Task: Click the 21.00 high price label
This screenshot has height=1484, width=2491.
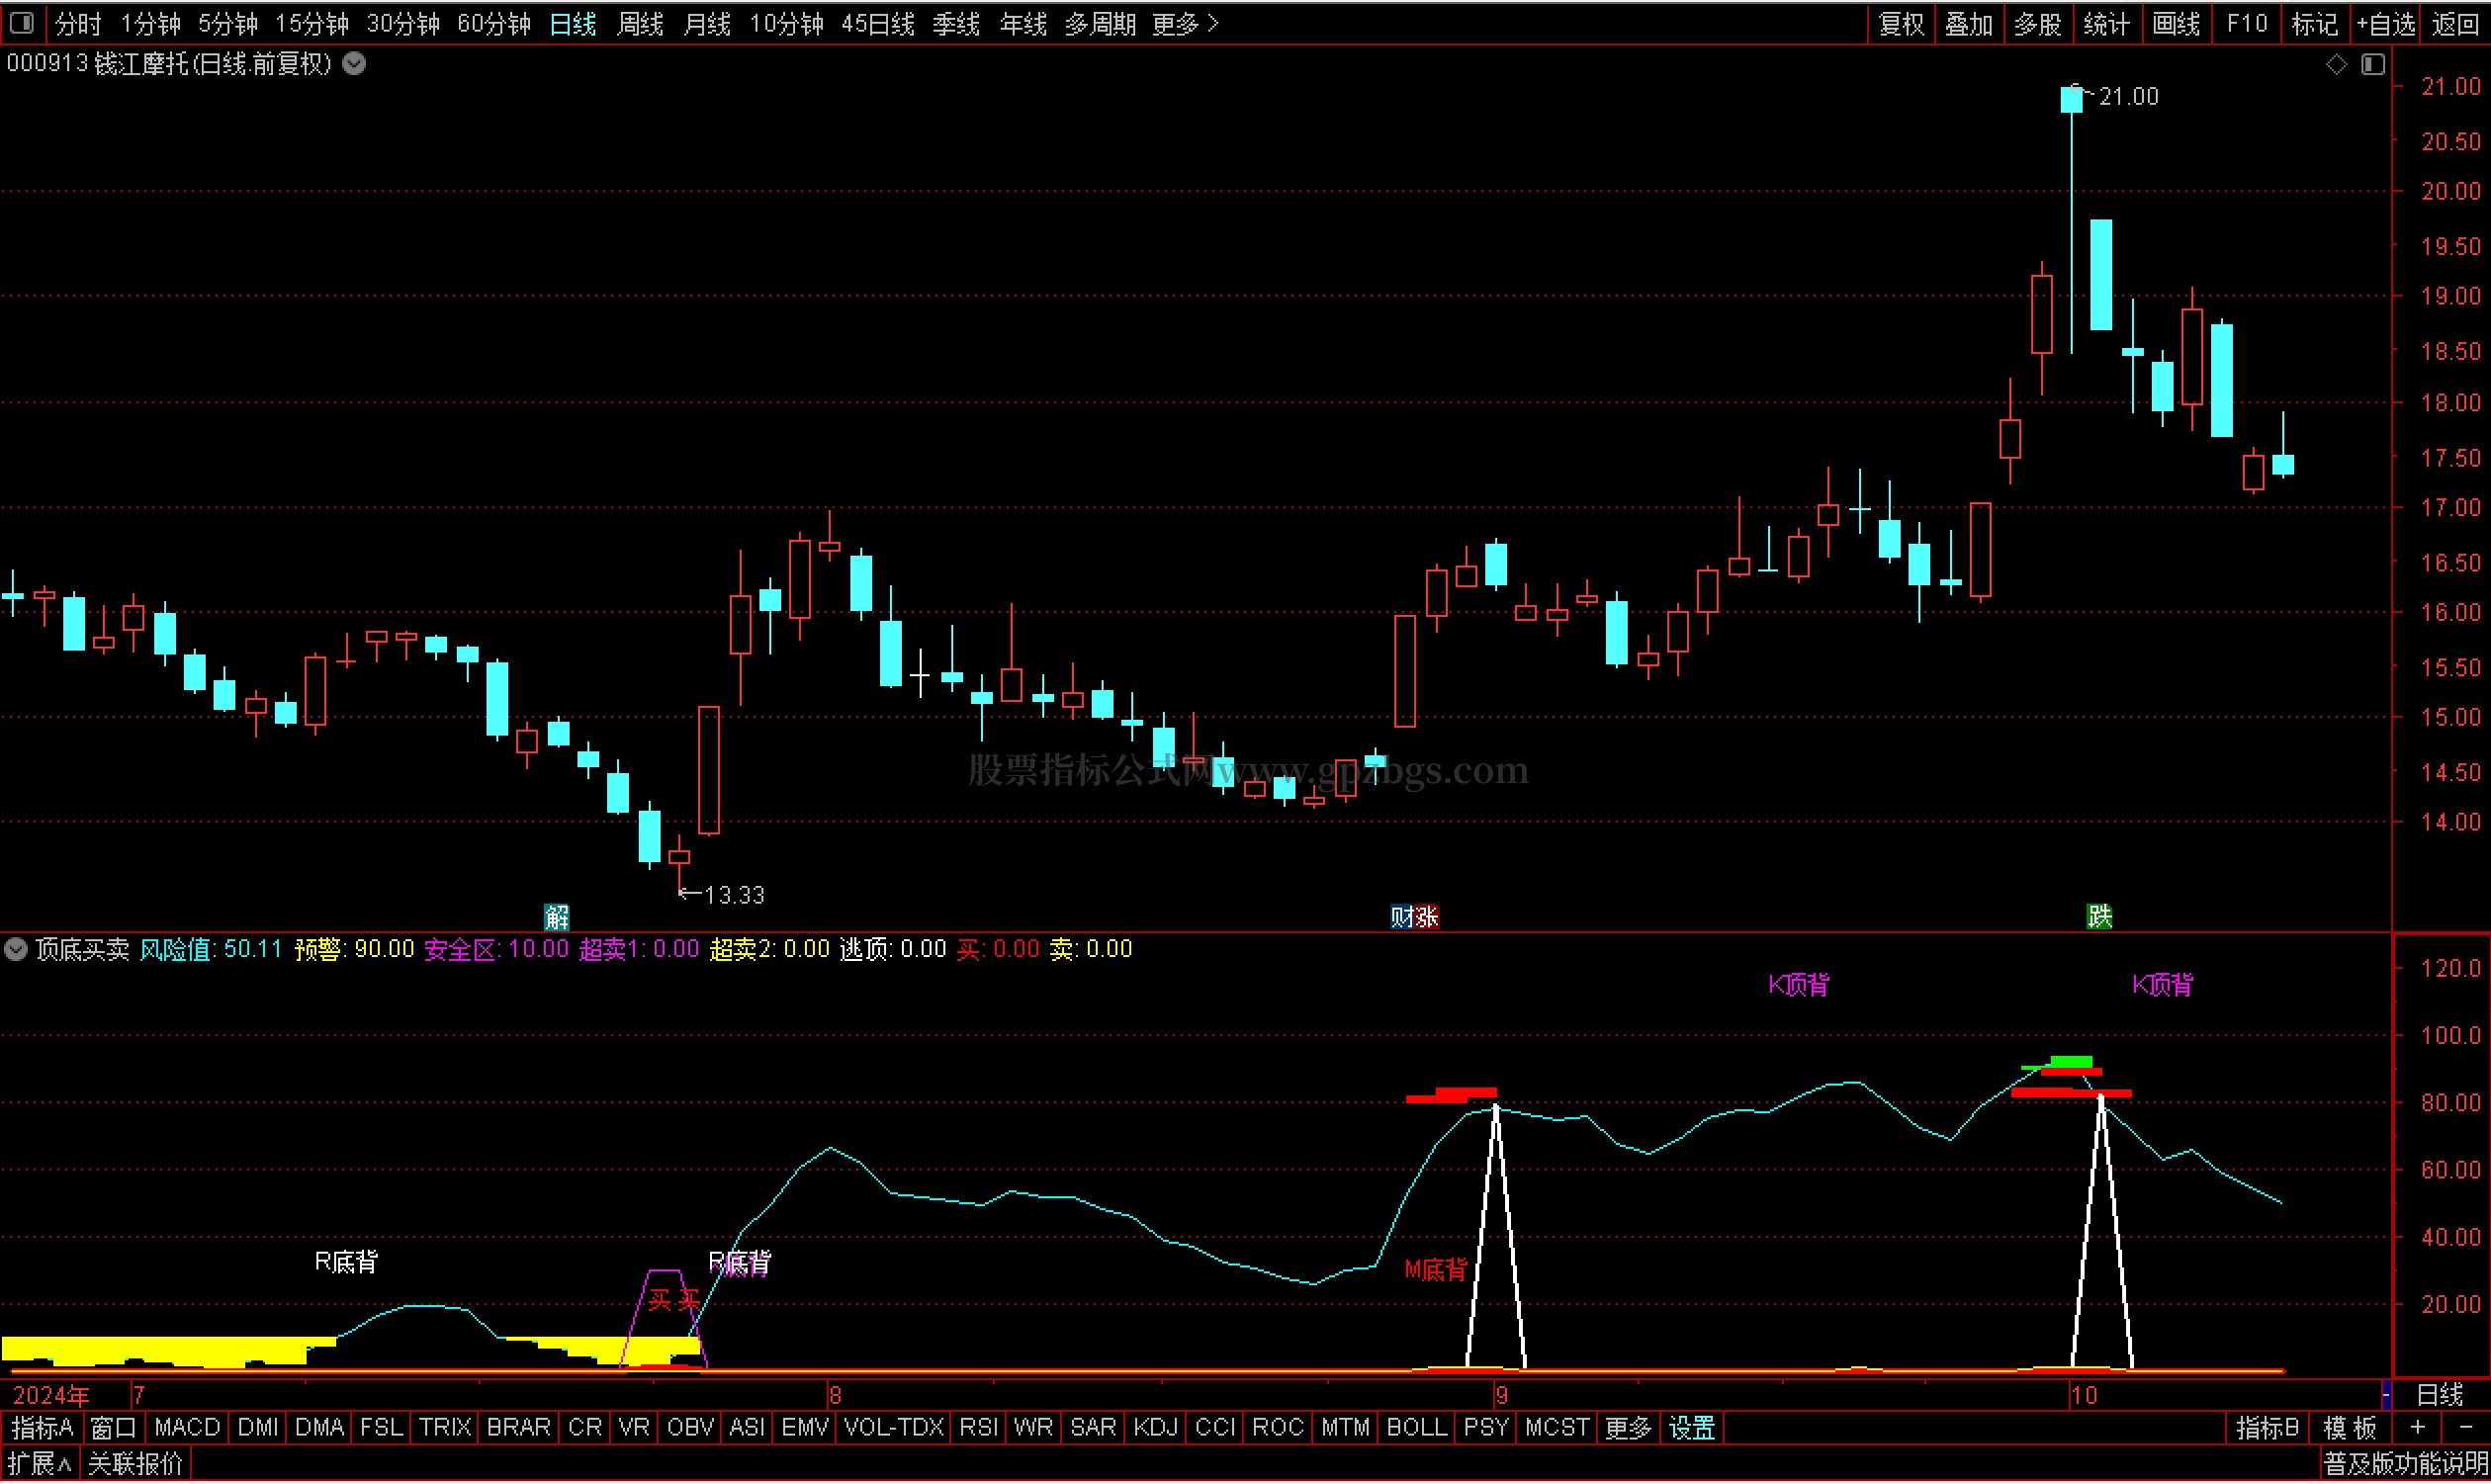Action: [2128, 97]
